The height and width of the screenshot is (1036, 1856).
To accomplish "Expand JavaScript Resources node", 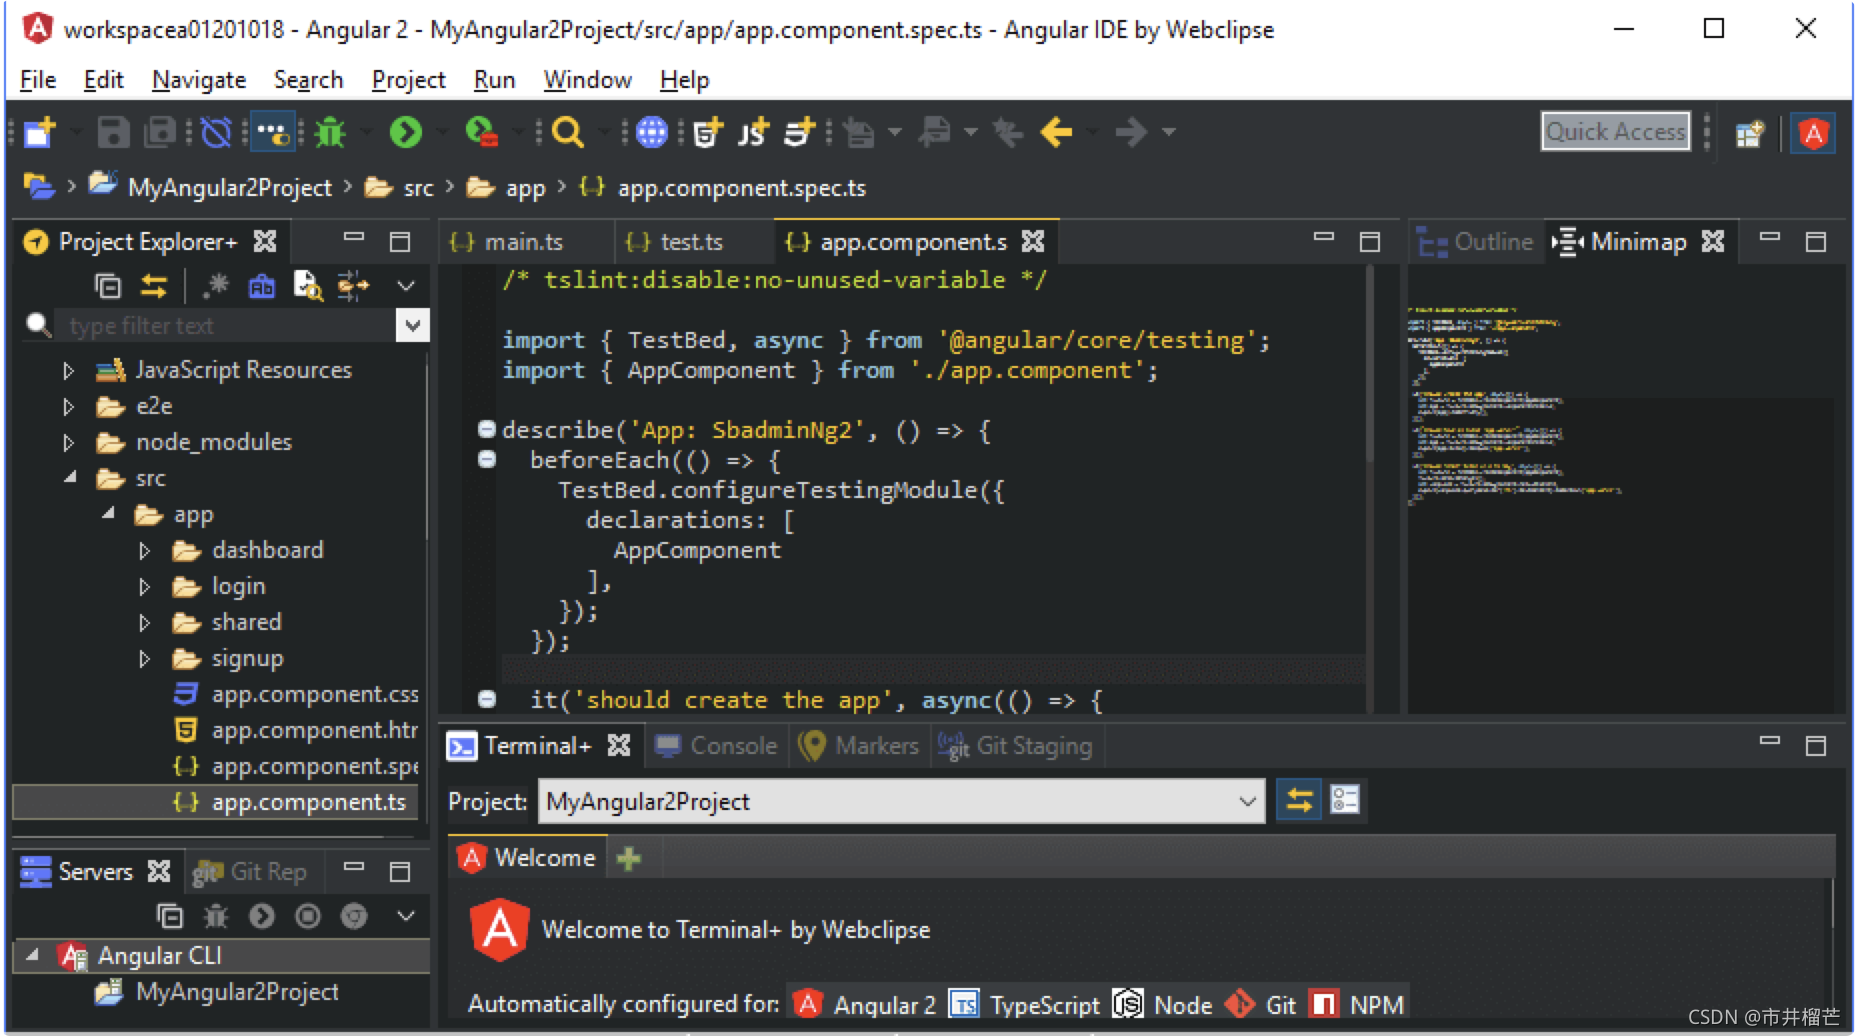I will coord(68,371).
